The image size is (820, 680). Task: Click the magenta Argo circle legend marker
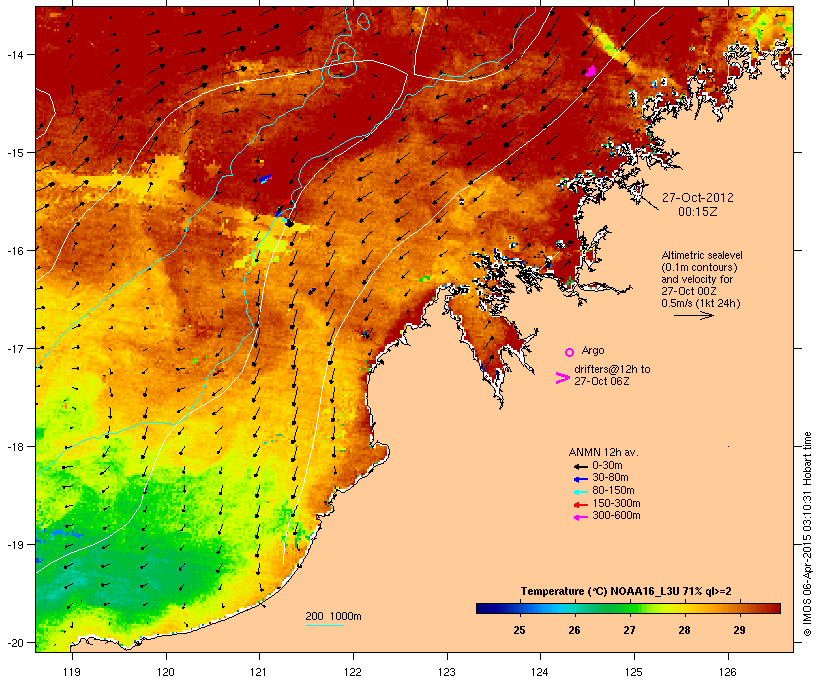pos(570,352)
